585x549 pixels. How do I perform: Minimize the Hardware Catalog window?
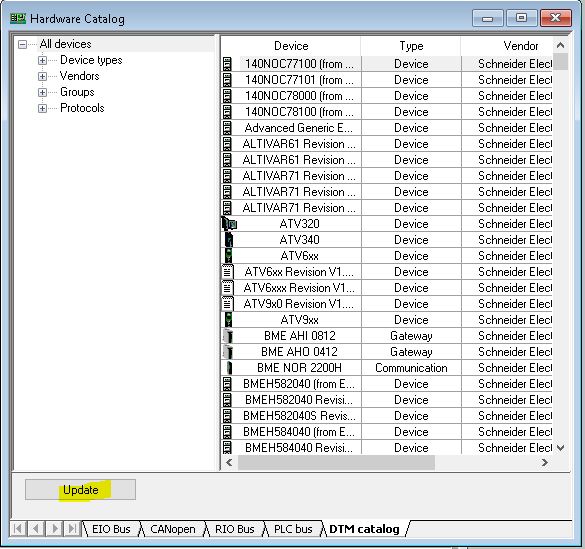pyautogui.click(x=488, y=18)
